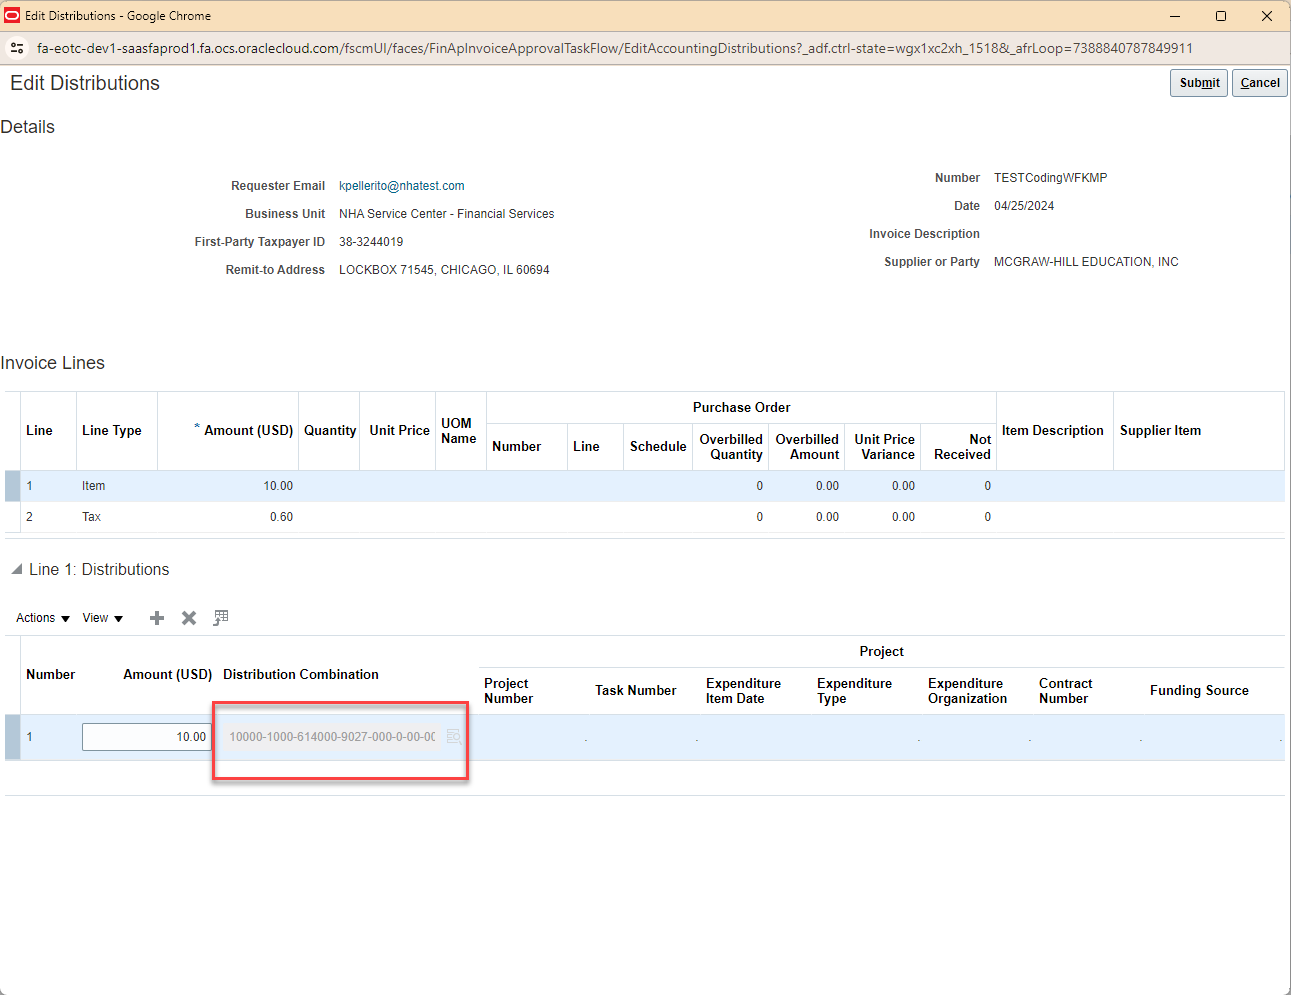The width and height of the screenshot is (1291, 995).
Task: Click the Cancel button
Action: tap(1260, 83)
